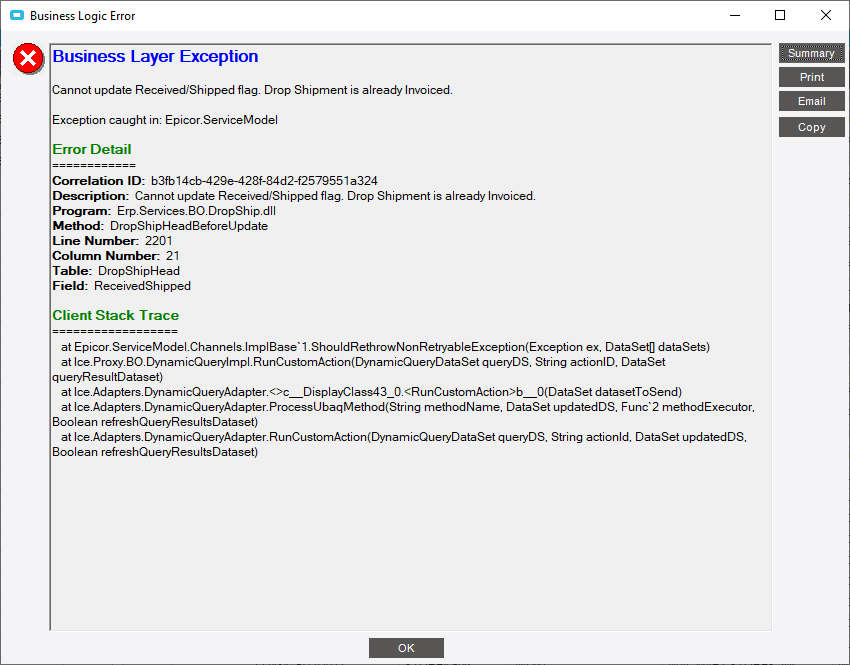
Task: Print the error details
Action: pyautogui.click(x=812, y=77)
